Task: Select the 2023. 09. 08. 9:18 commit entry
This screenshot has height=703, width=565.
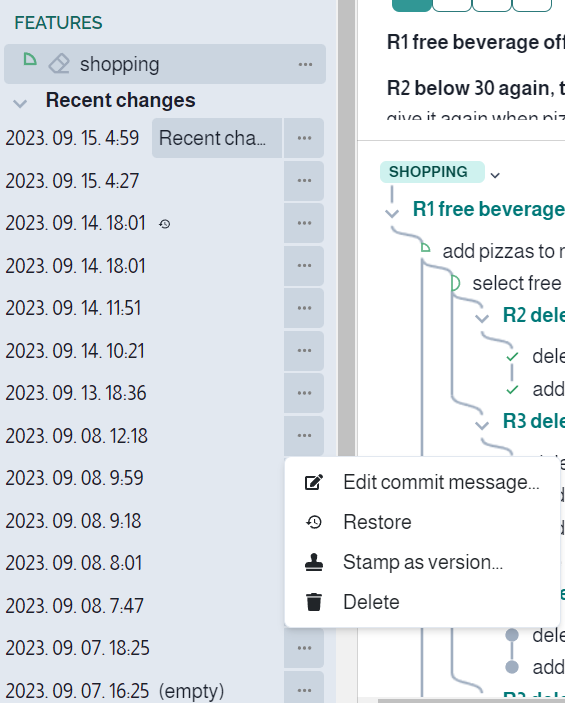Action: [x=74, y=521]
